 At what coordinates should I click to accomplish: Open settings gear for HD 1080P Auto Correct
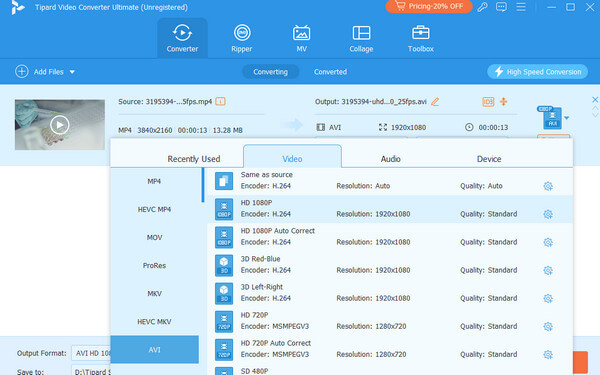(548, 242)
